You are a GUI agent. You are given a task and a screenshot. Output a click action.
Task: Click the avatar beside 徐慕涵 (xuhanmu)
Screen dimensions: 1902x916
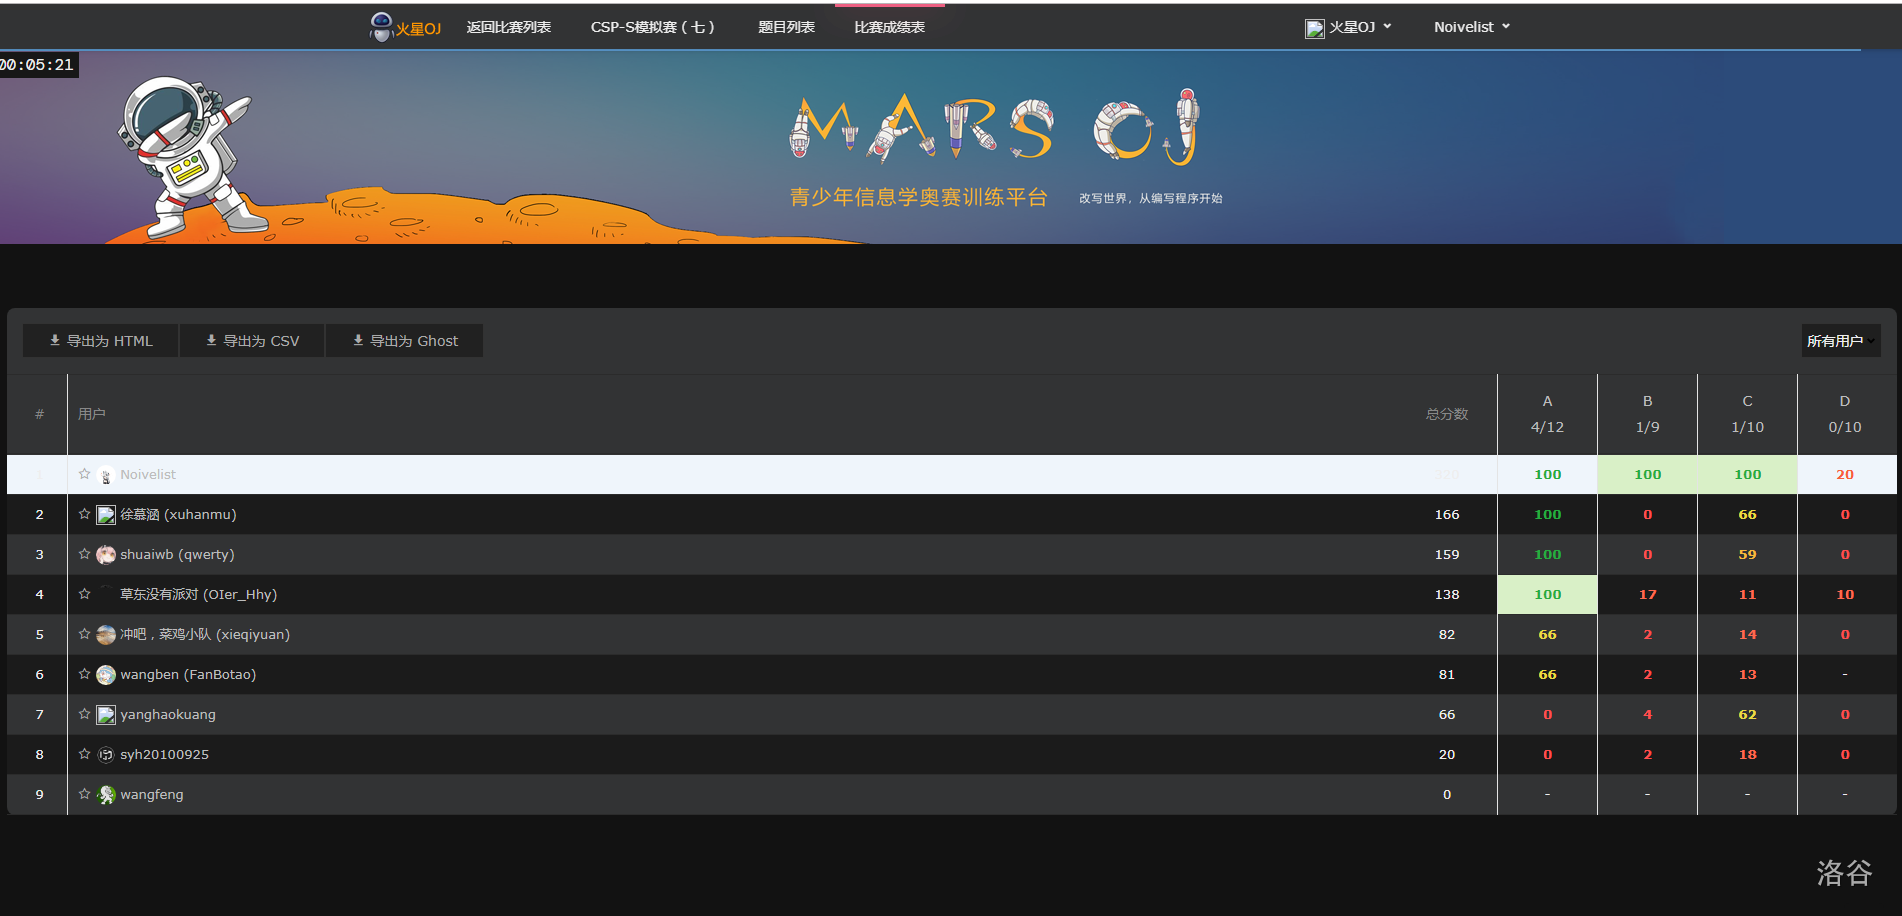point(106,515)
